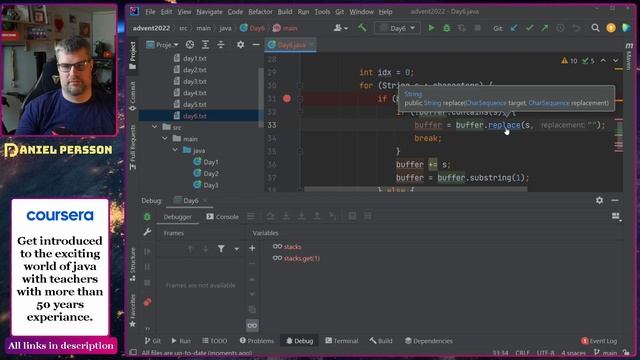640x360 pixels.
Task: Go to next highlighted error arrow
Action: [x=616, y=60]
